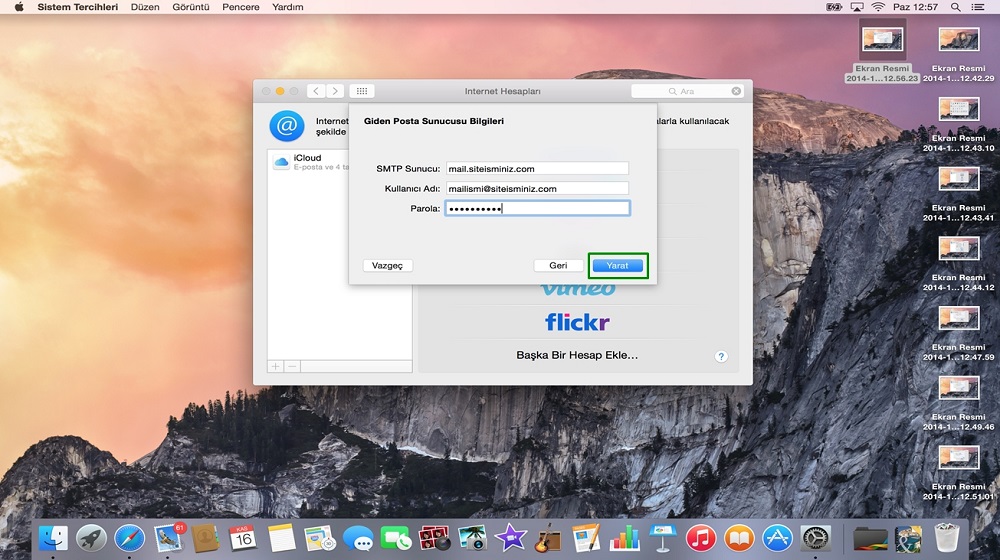Click the SMTP Sunucu field

click(537, 168)
